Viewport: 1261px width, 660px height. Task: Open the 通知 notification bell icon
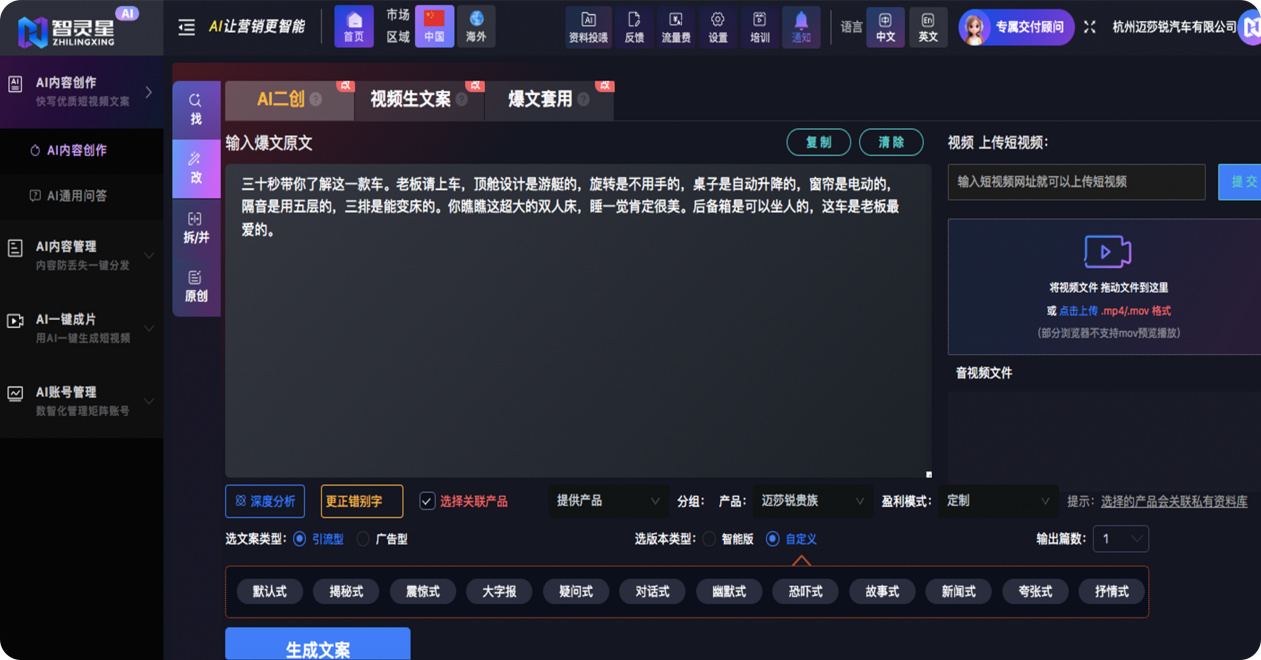799,25
